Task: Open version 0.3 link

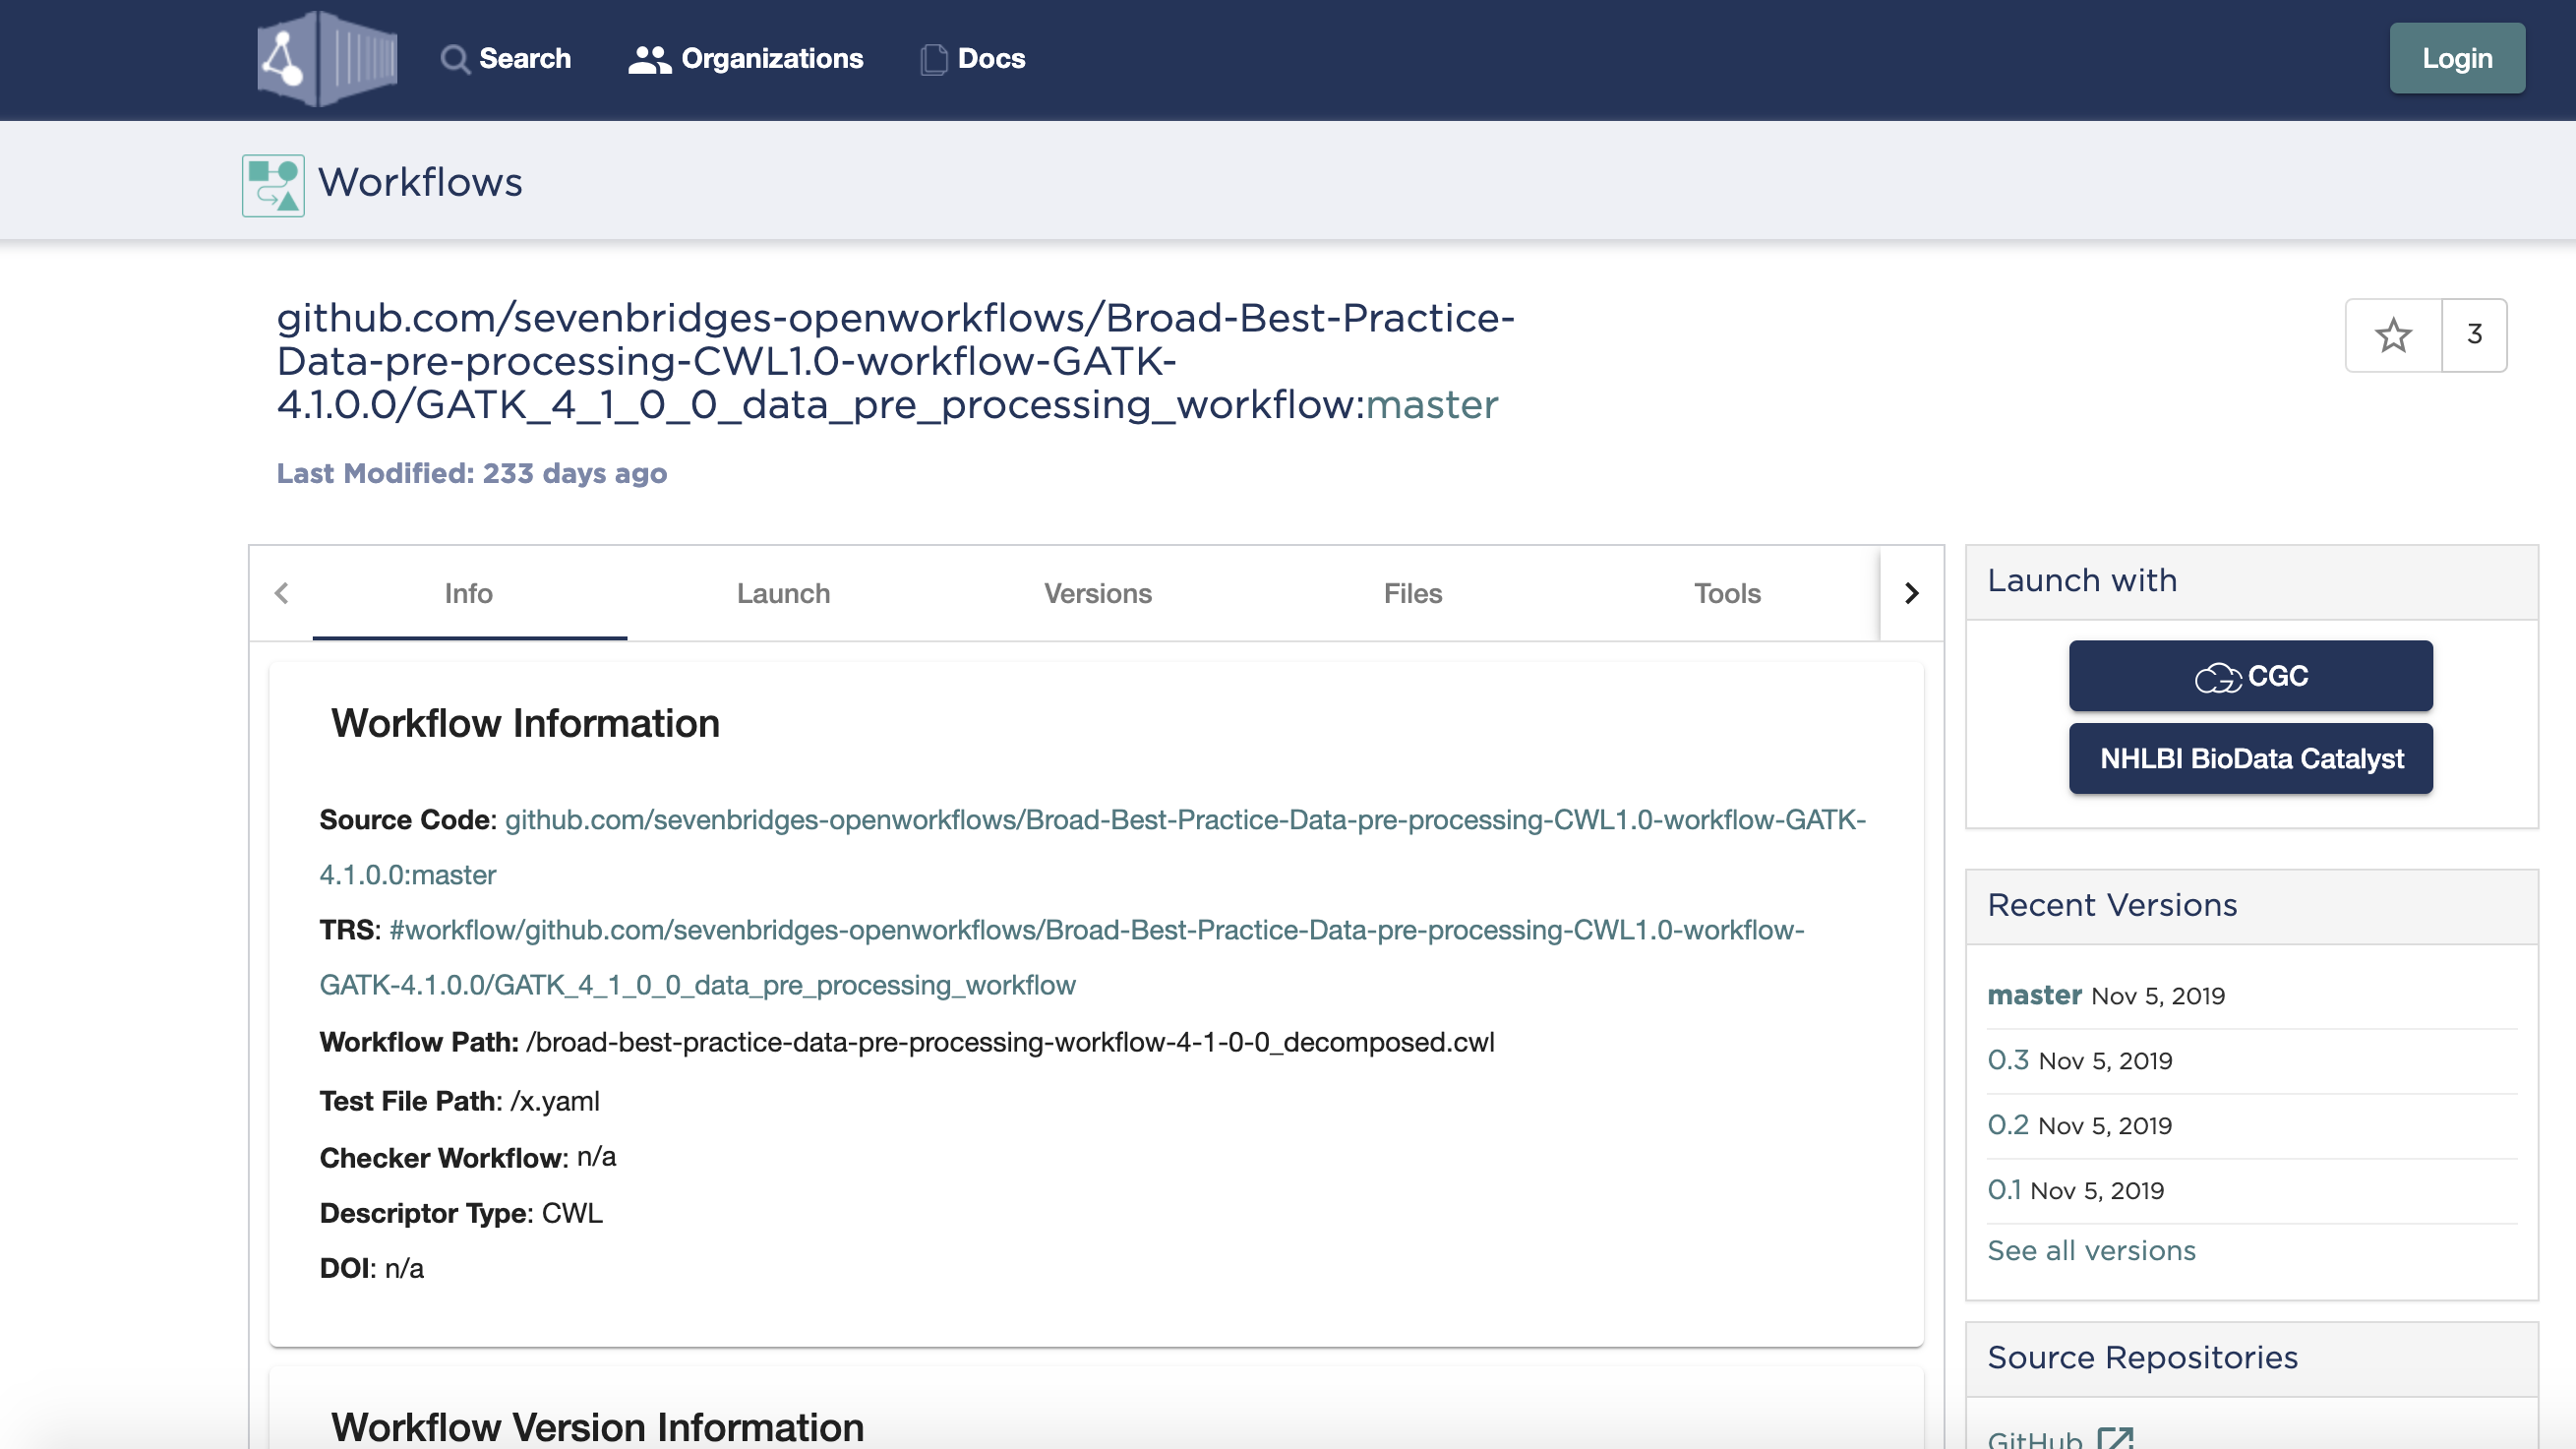Action: tap(2007, 1060)
